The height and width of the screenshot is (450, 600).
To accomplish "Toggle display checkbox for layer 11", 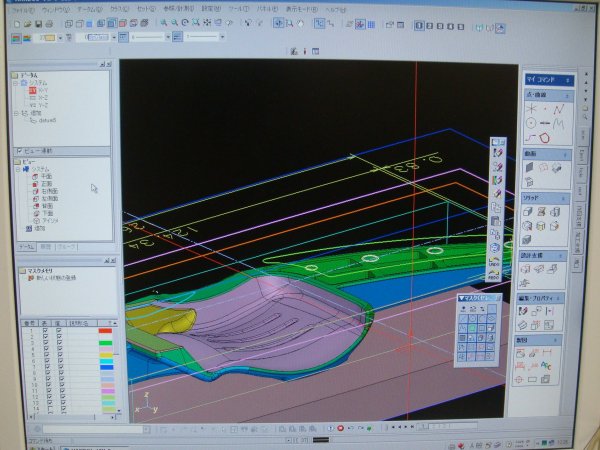I will click(48, 391).
